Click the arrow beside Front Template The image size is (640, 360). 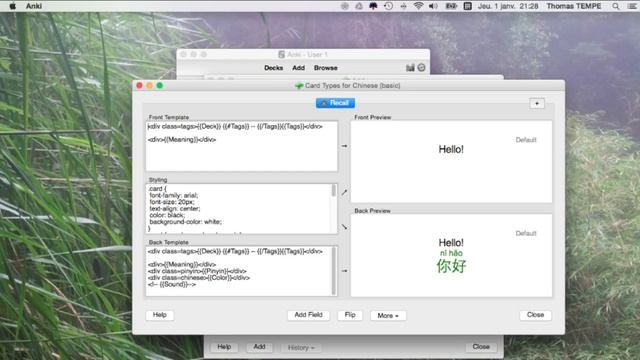click(344, 146)
